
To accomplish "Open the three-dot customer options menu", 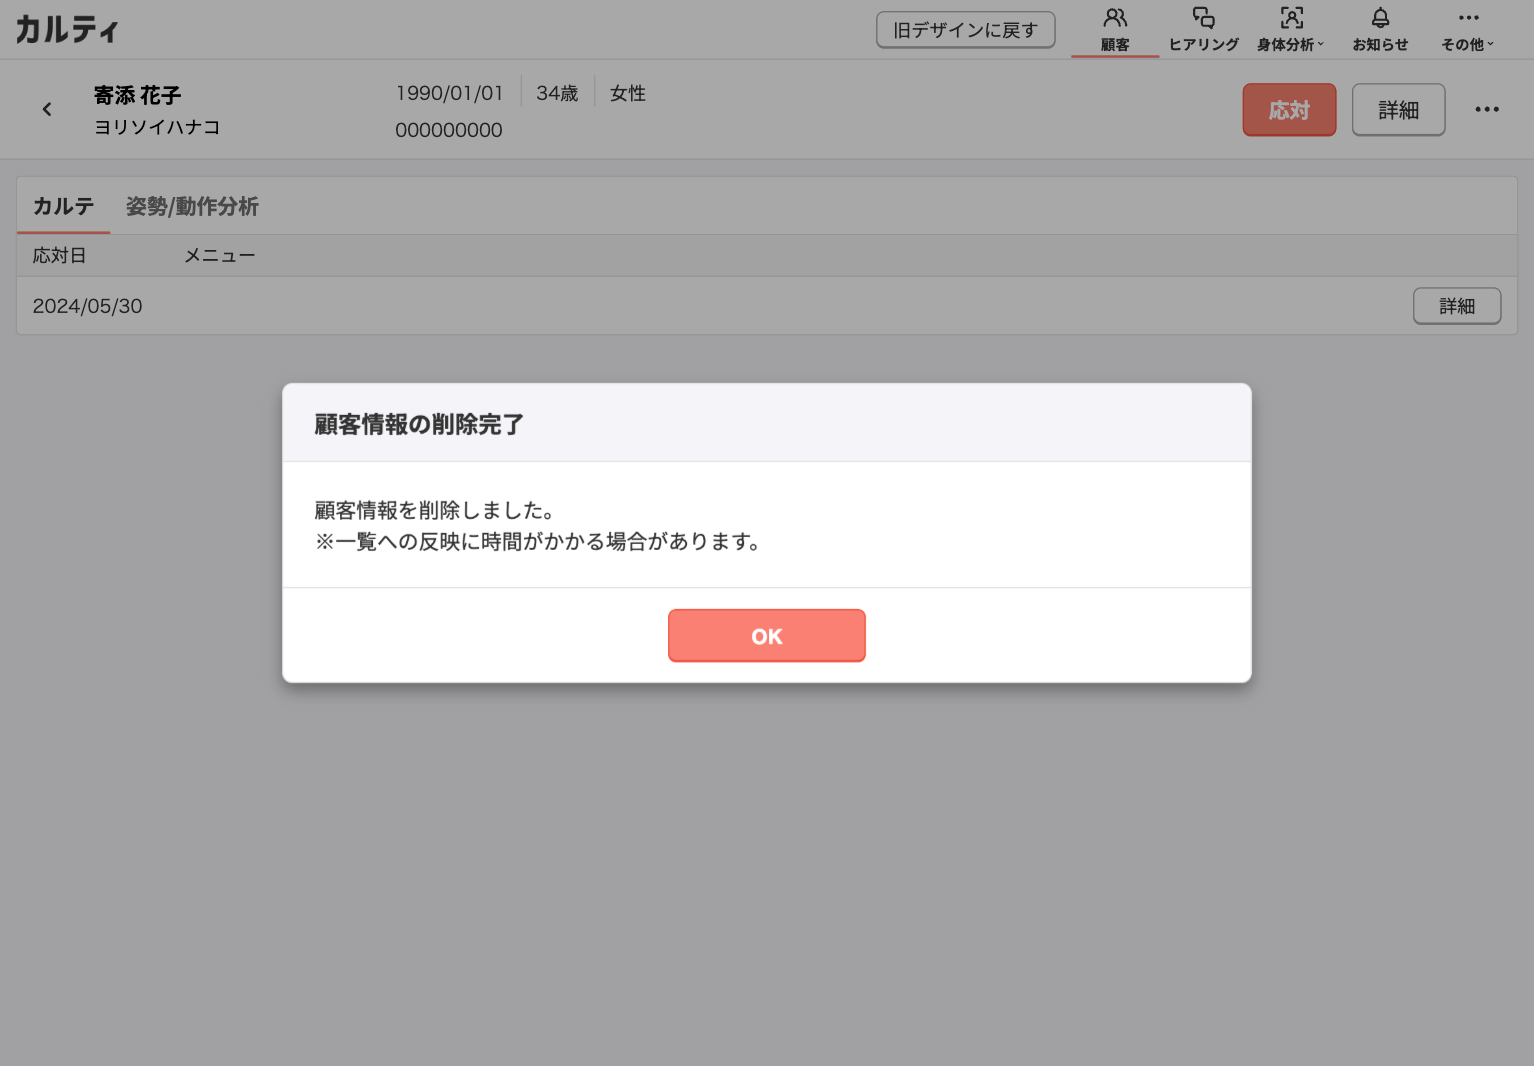I will [x=1487, y=109].
